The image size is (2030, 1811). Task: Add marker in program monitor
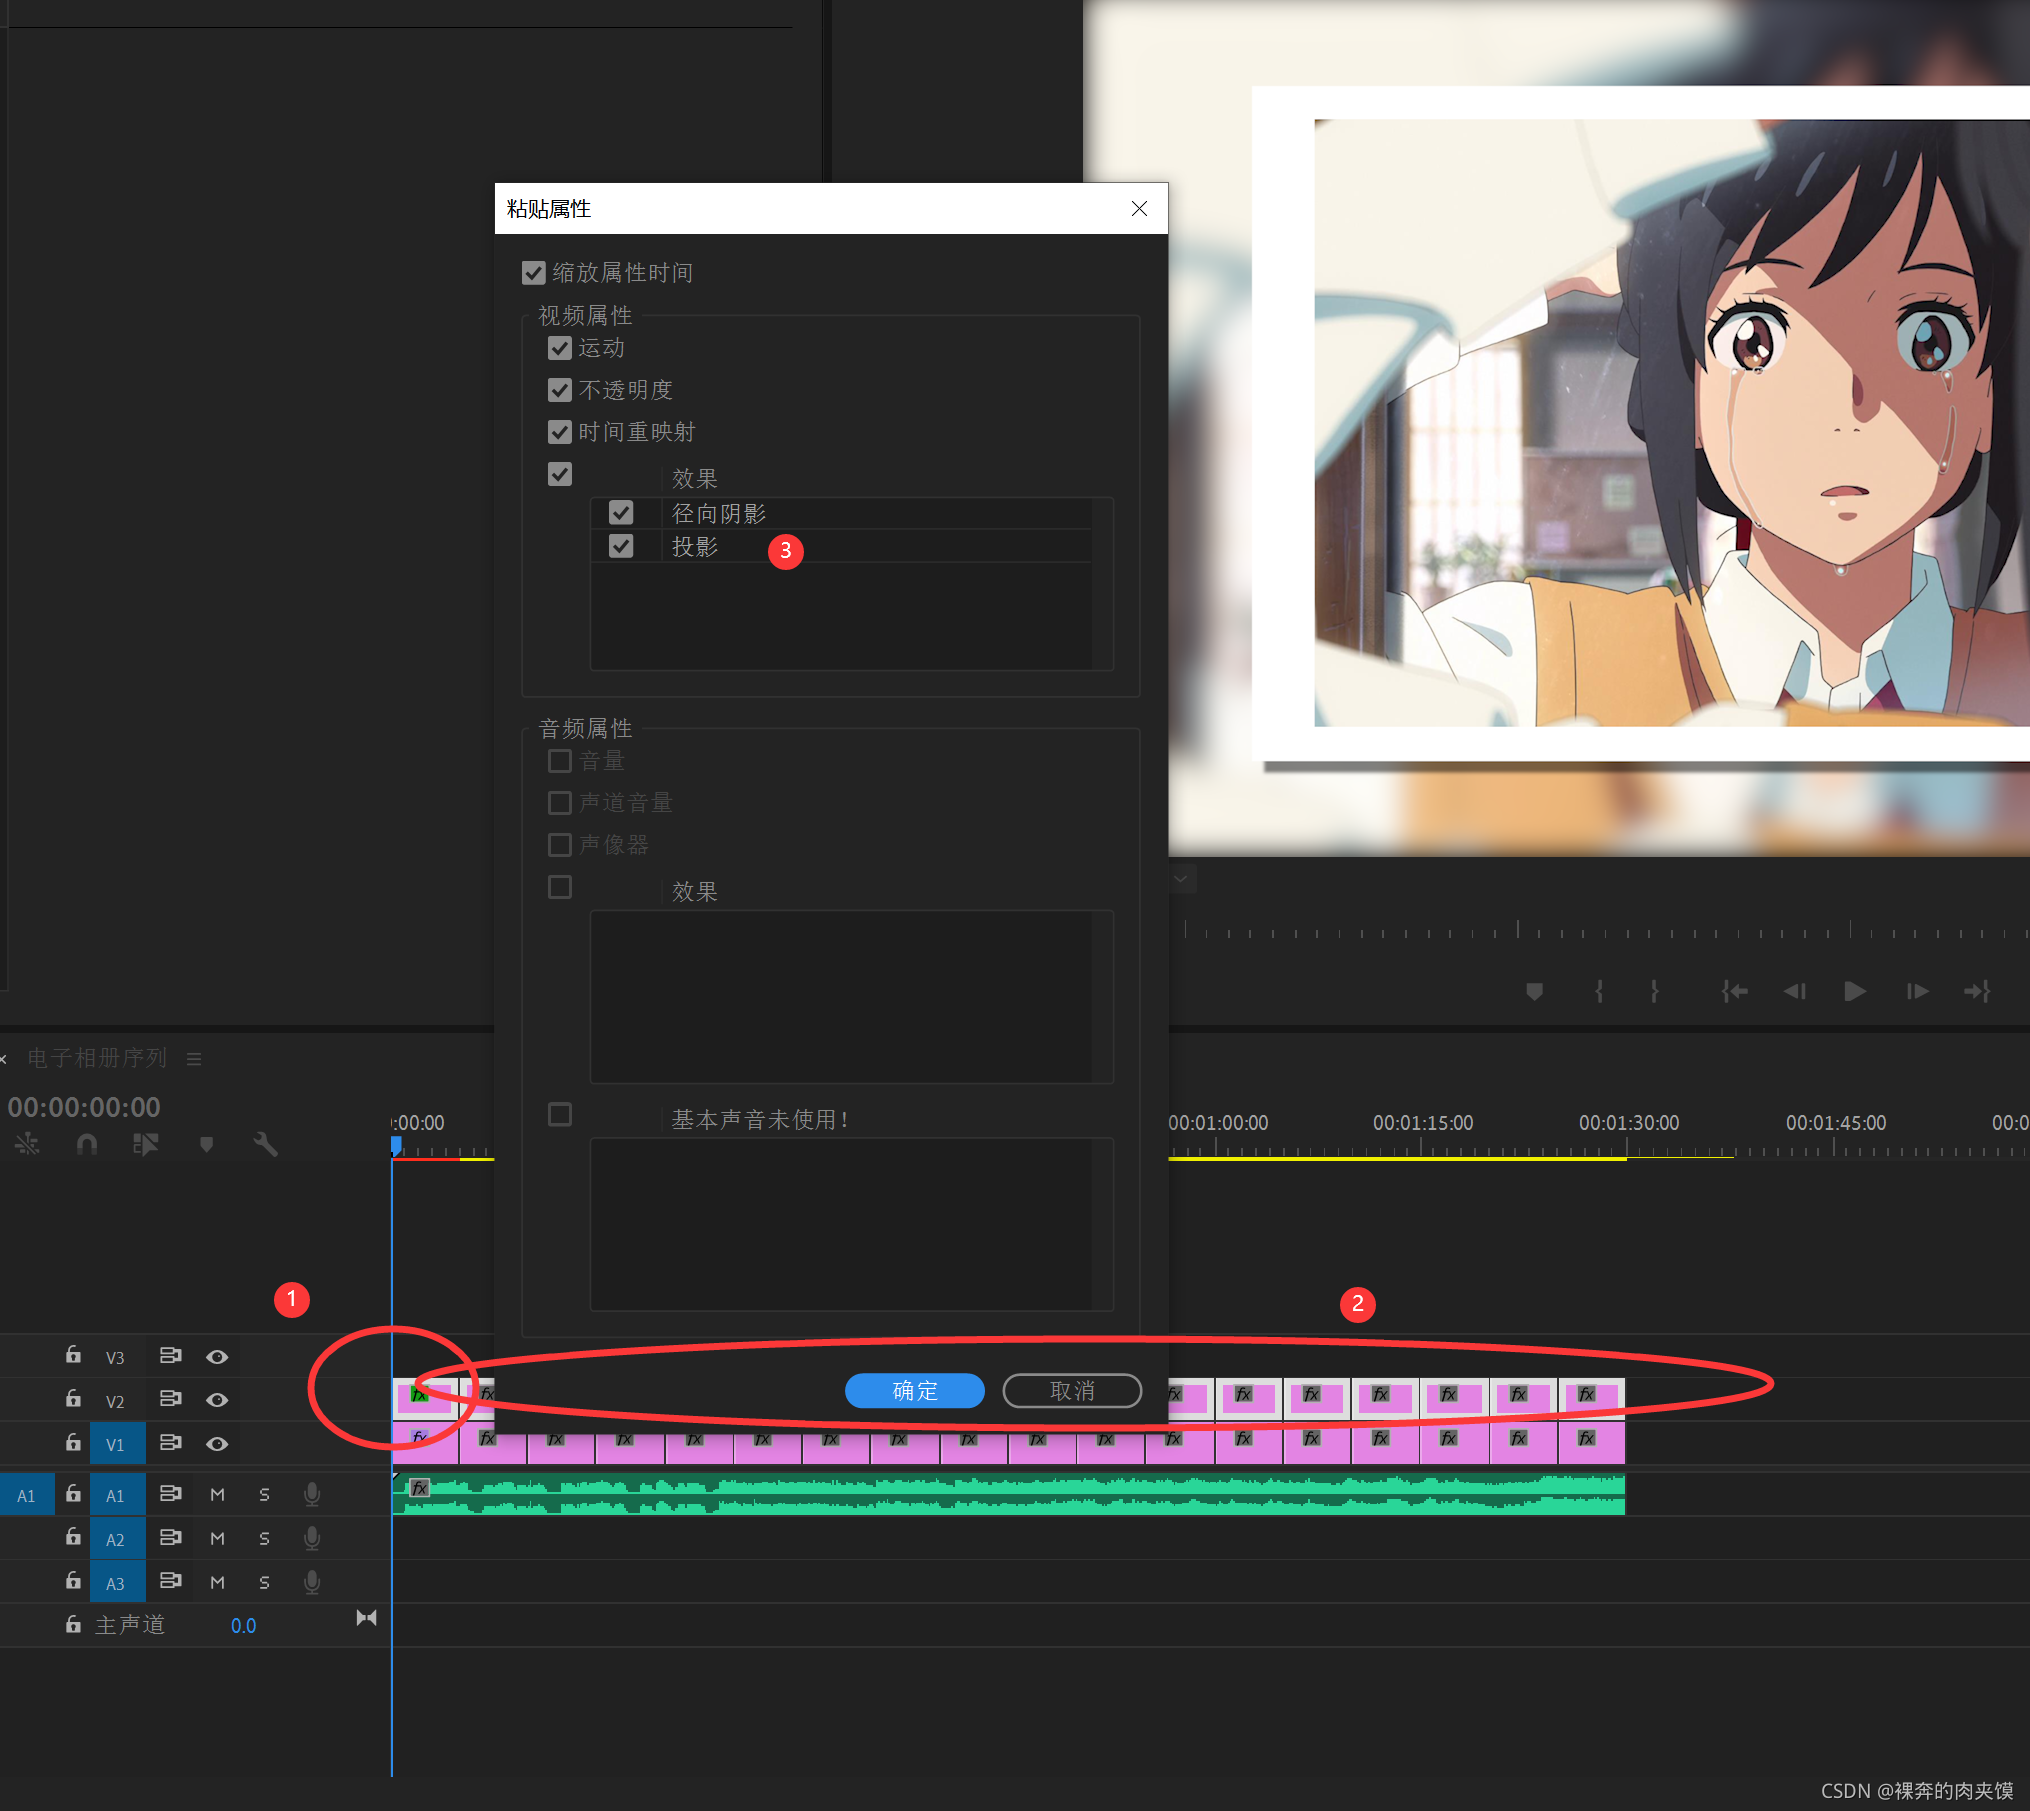coord(1534,991)
